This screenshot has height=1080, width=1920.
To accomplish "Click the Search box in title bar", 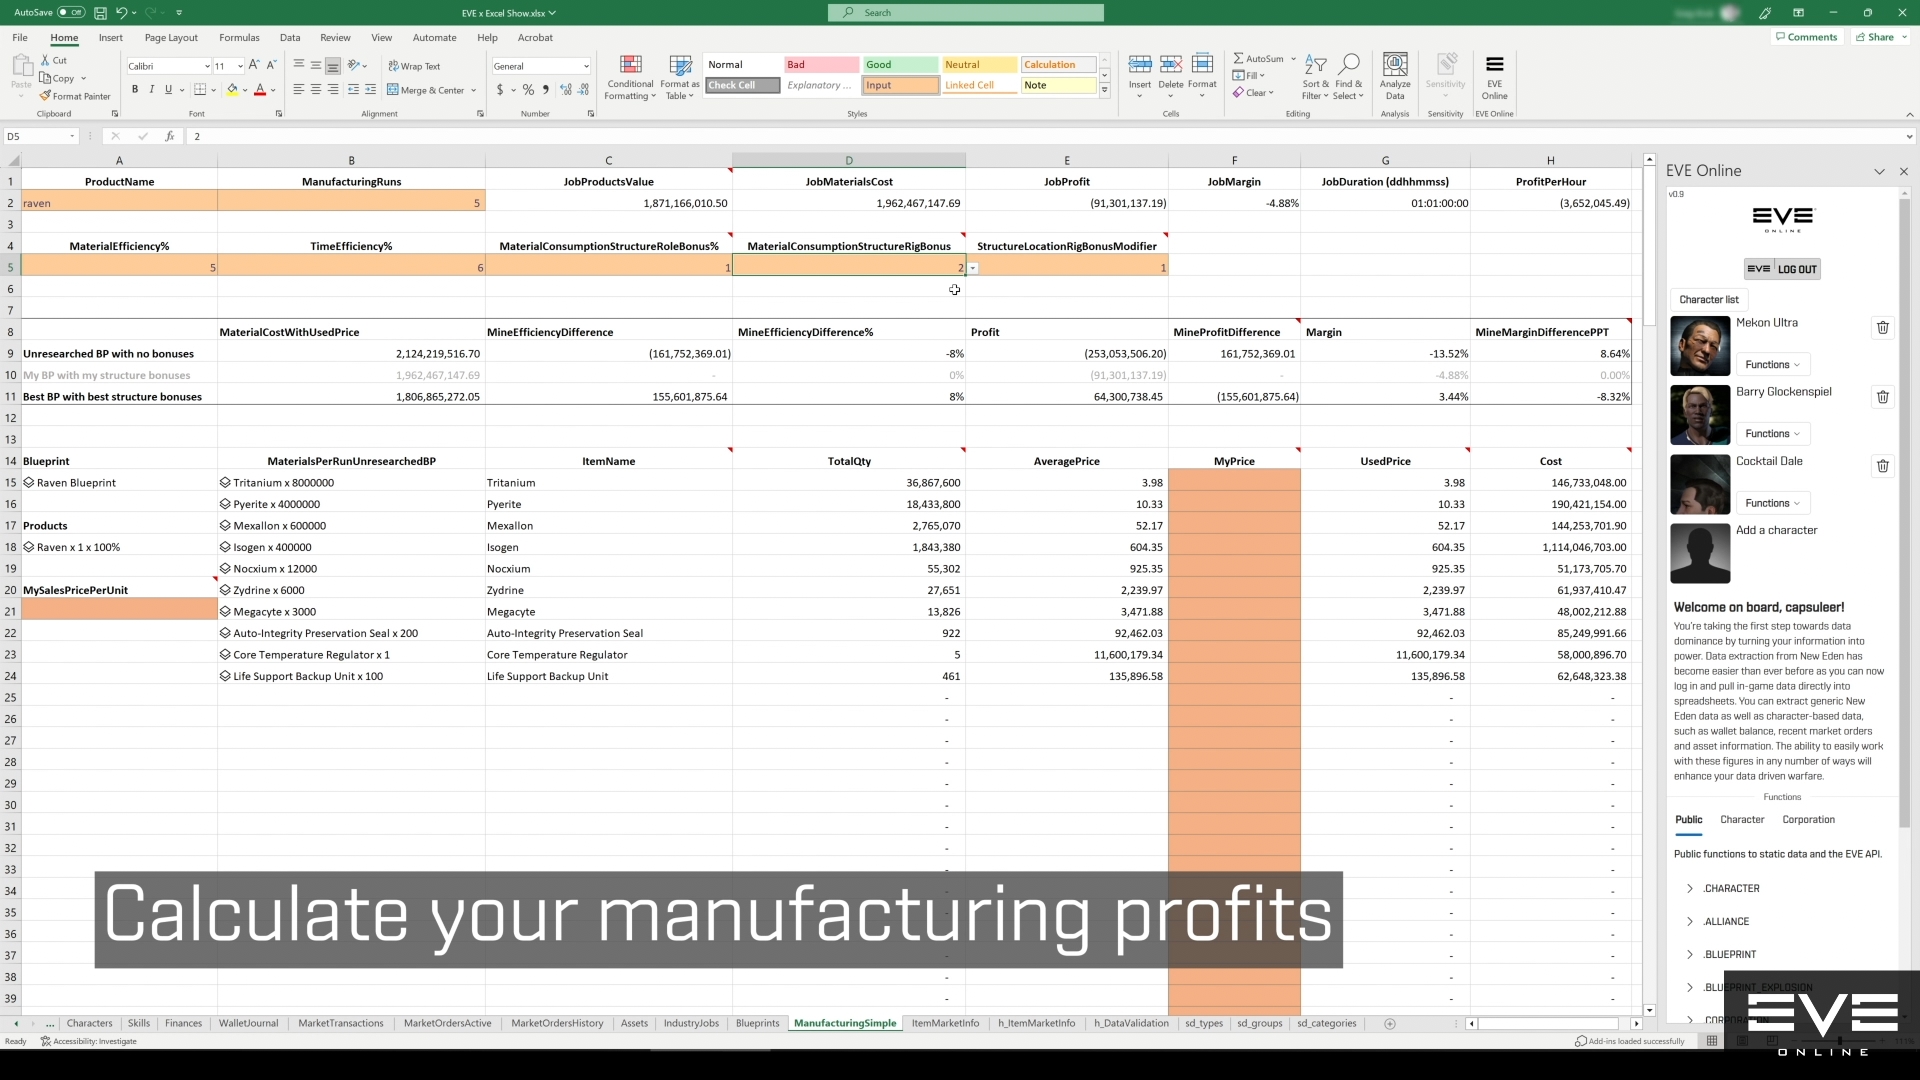I will click(x=966, y=13).
